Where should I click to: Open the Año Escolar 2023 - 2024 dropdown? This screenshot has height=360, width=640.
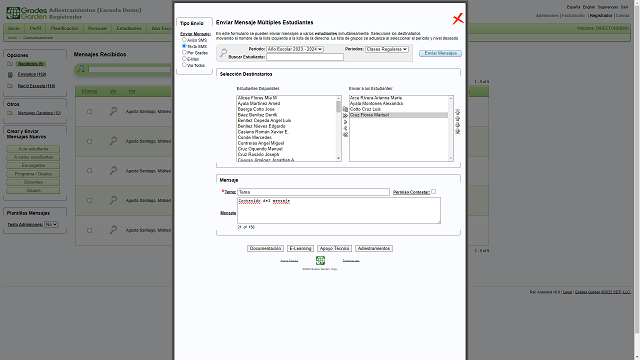click(295, 49)
